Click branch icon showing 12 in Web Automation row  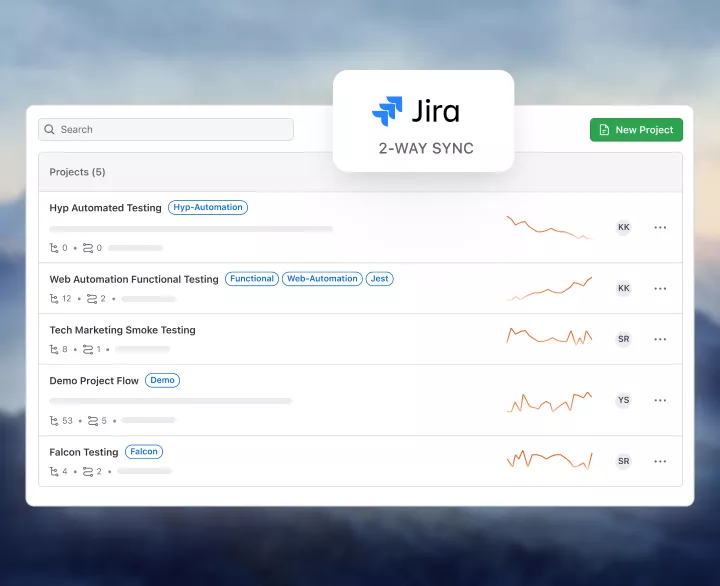point(54,299)
